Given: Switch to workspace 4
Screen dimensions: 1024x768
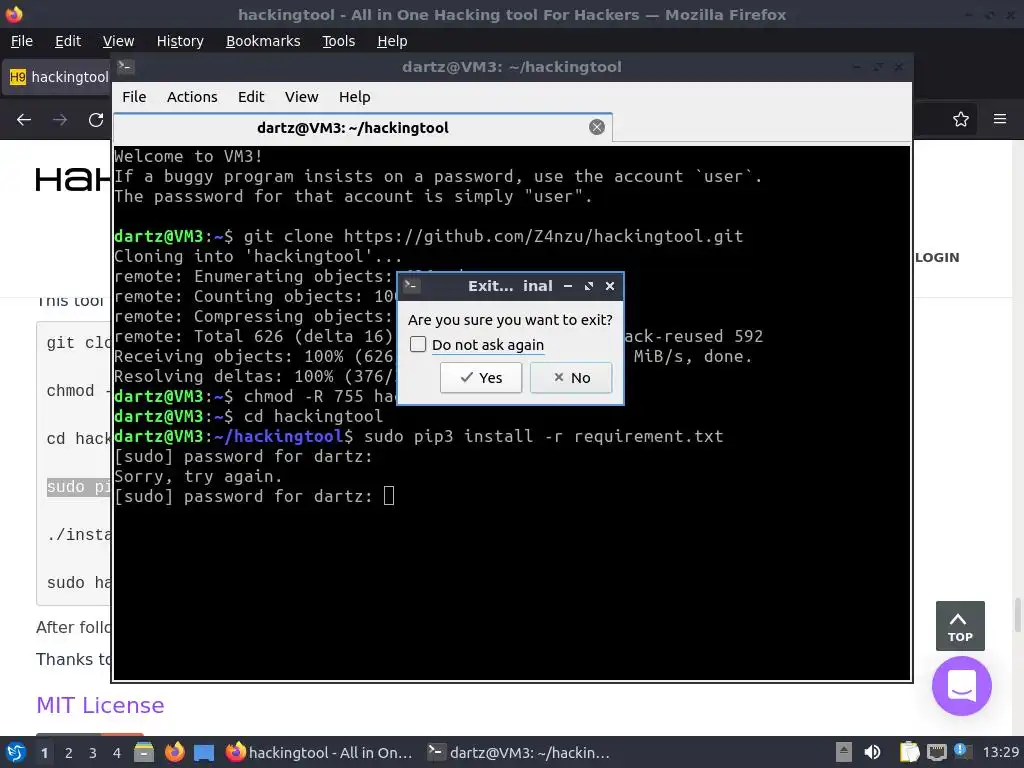Looking at the screenshot, I should point(117,753).
